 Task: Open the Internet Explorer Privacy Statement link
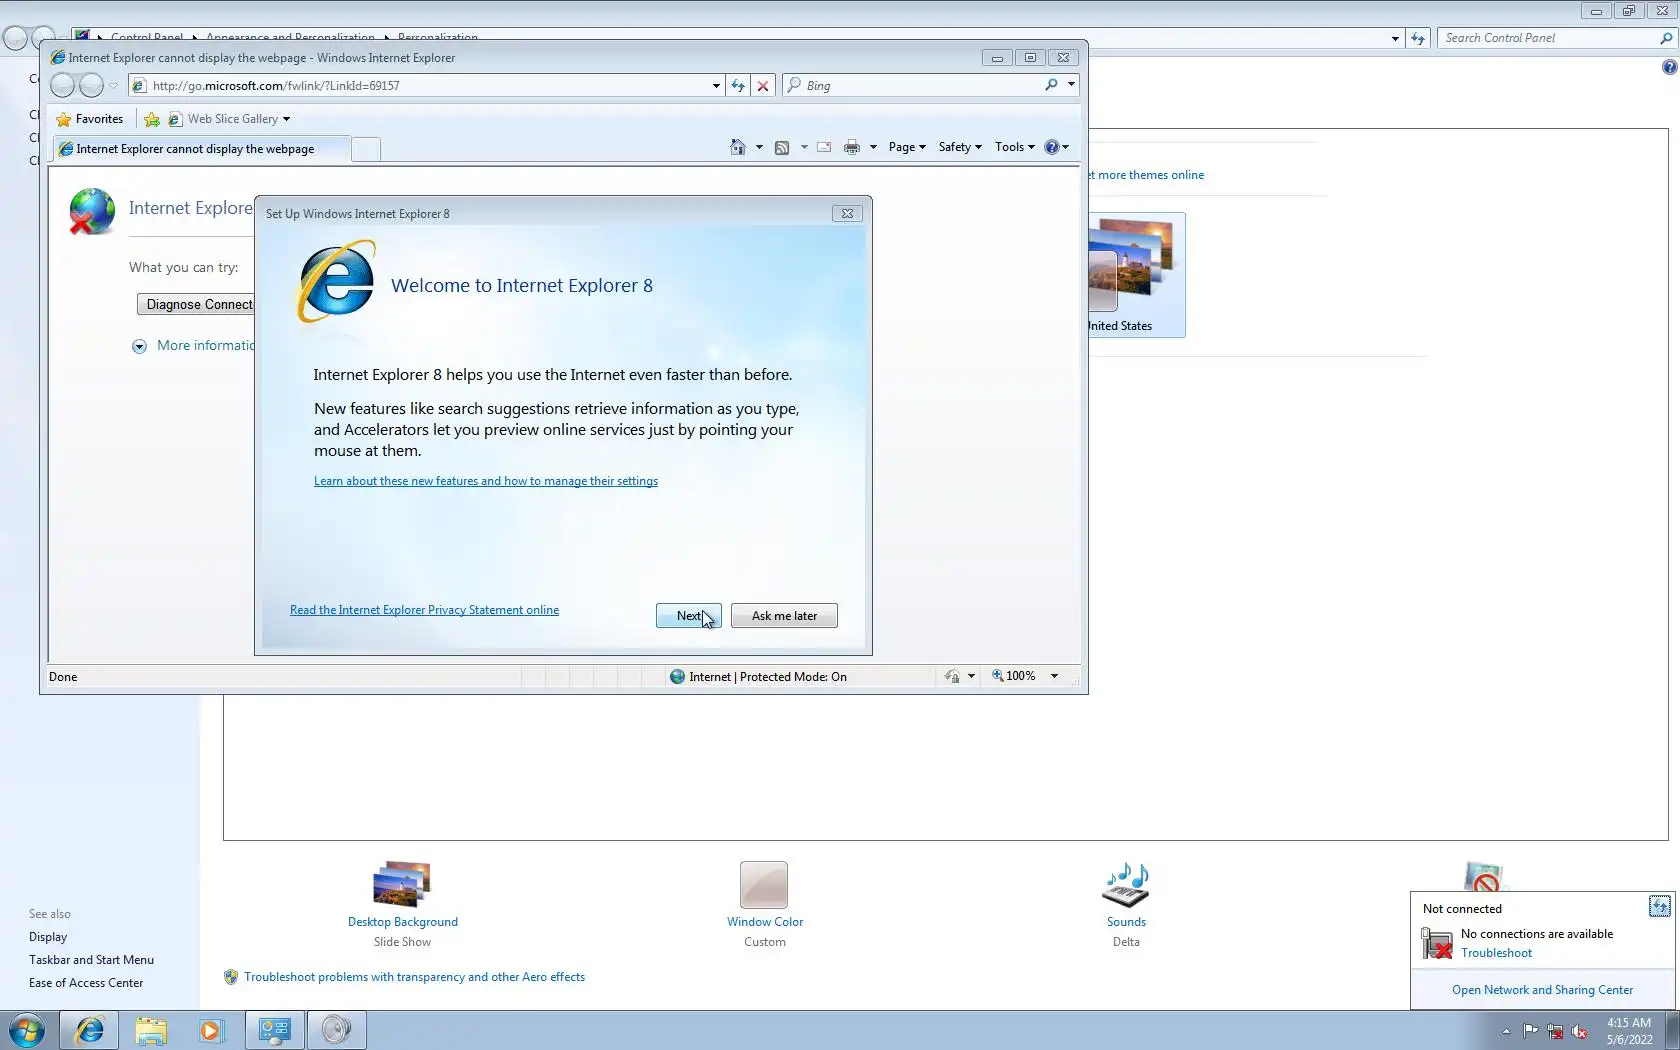pyautogui.click(x=424, y=610)
